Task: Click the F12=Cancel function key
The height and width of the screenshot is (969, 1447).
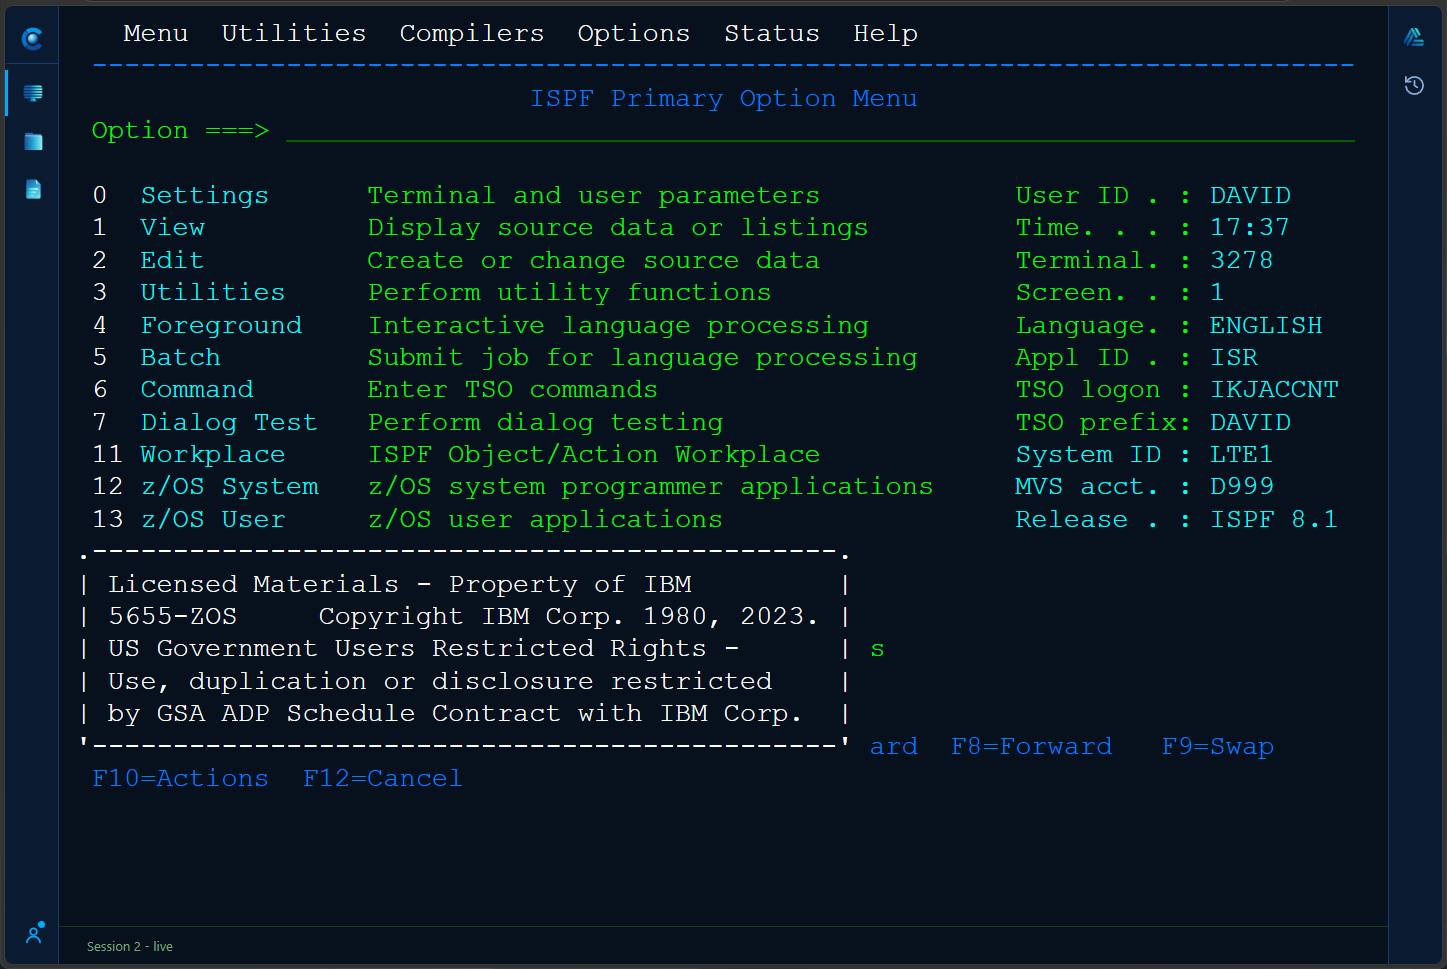Action: point(382,778)
